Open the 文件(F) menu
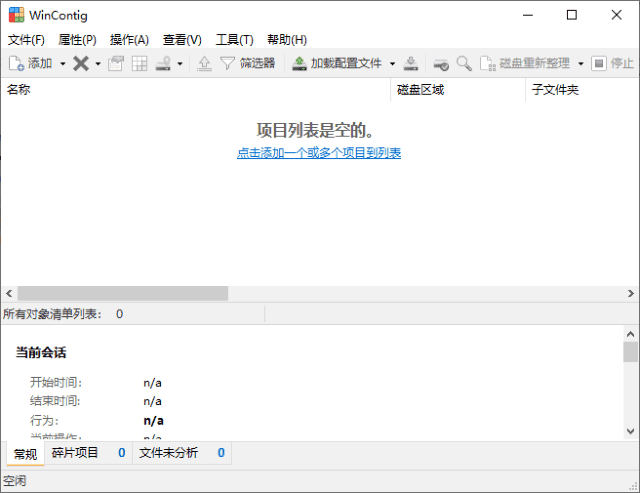Viewport: 640px width, 493px height. (x=26, y=40)
